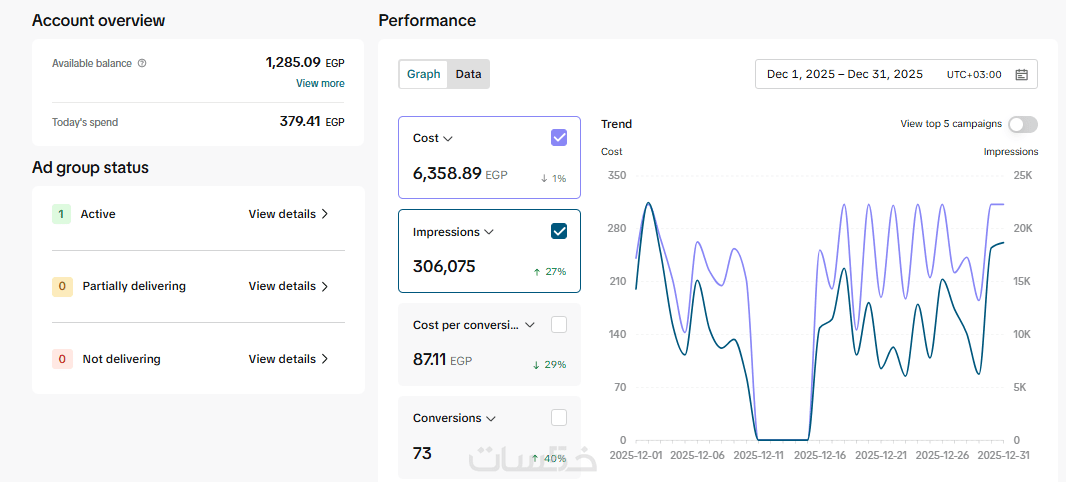1066x482 pixels.
Task: Uncheck the Impressions metric checkbox
Action: [559, 232]
